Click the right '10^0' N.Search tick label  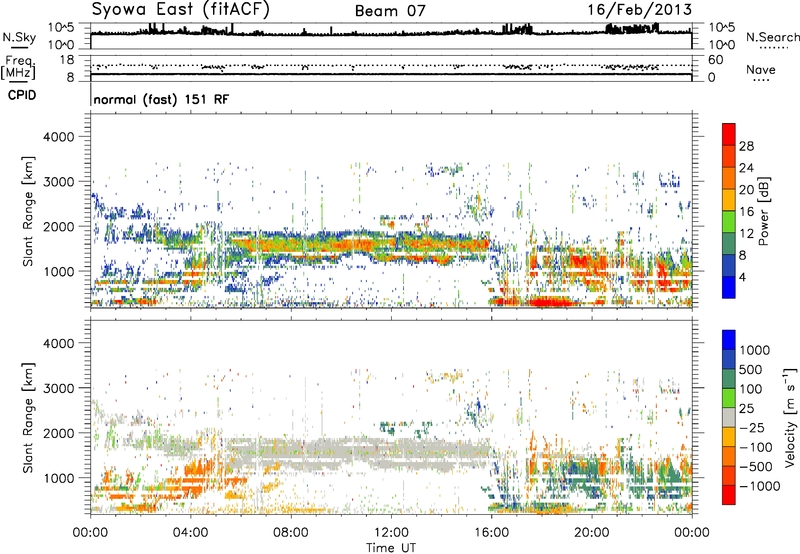click(722, 45)
